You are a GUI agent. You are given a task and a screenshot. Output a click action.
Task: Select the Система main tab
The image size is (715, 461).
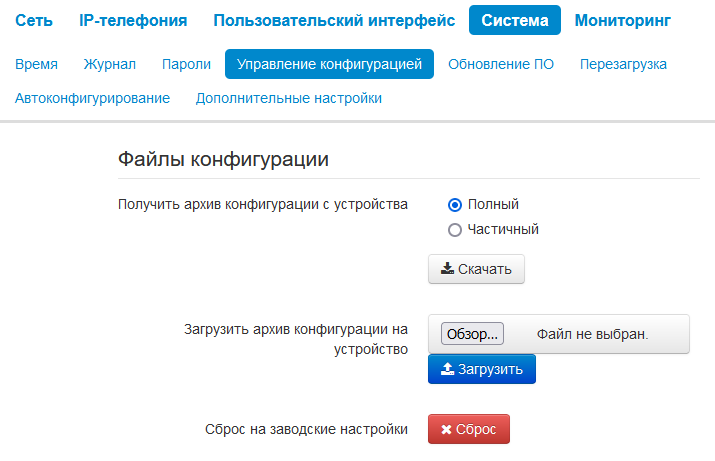pos(515,20)
